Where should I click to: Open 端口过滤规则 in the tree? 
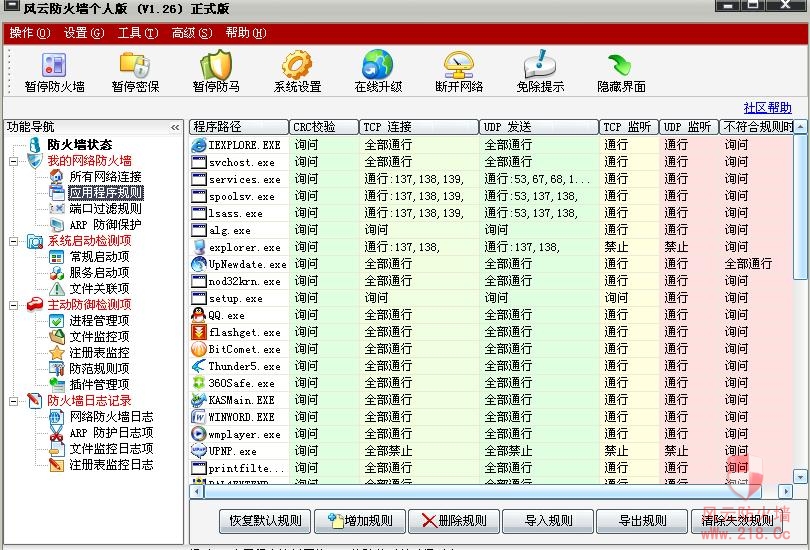(105, 209)
